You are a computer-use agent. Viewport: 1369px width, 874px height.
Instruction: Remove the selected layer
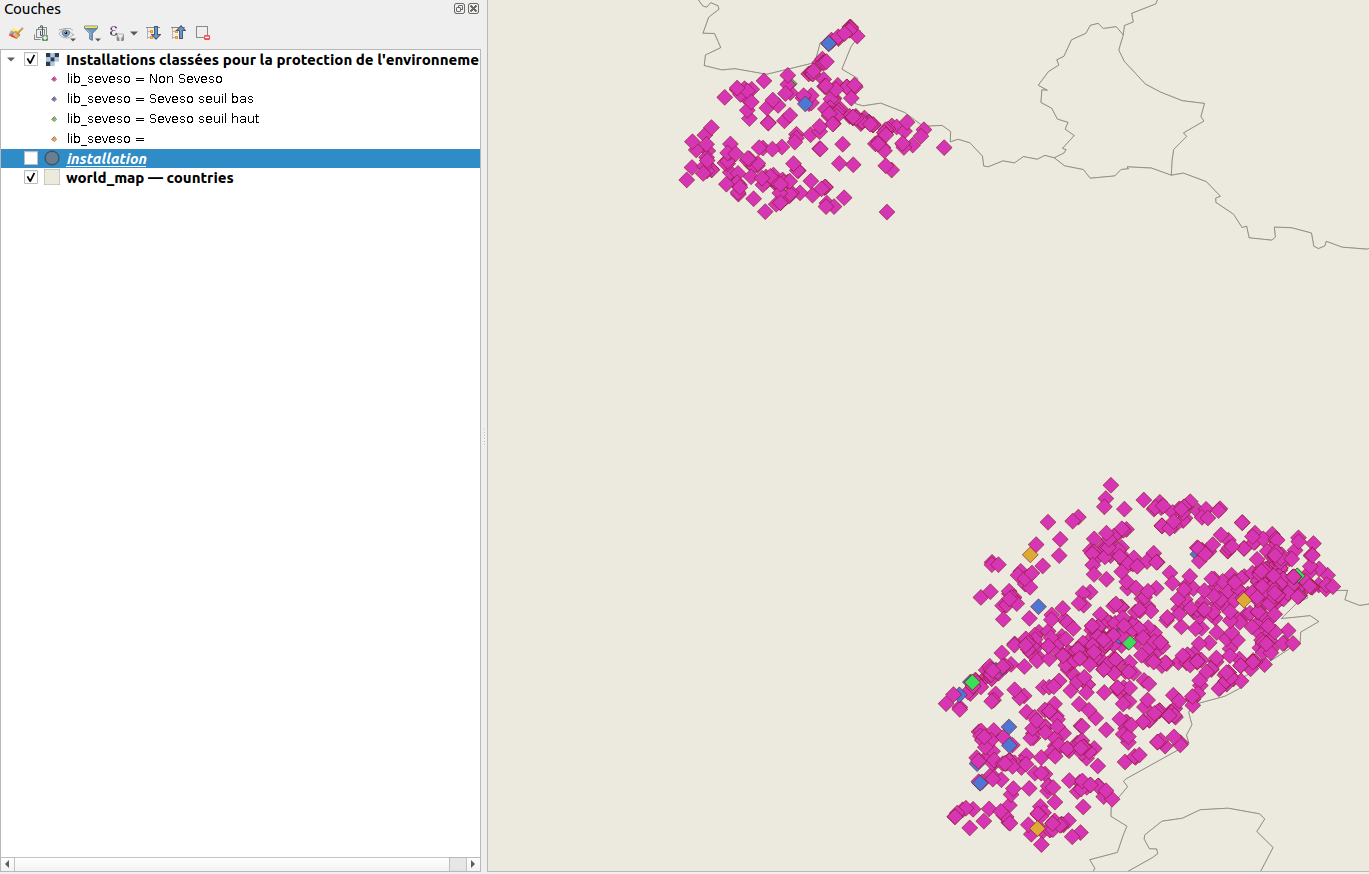[202, 32]
